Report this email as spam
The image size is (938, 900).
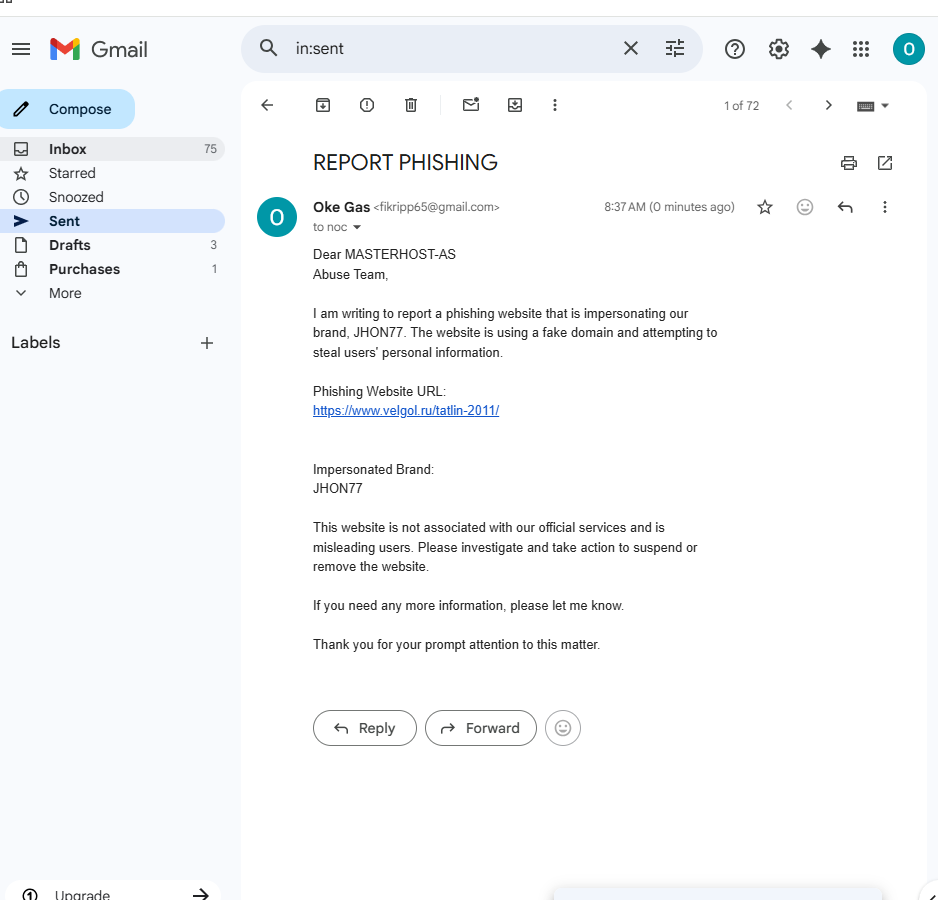367,105
